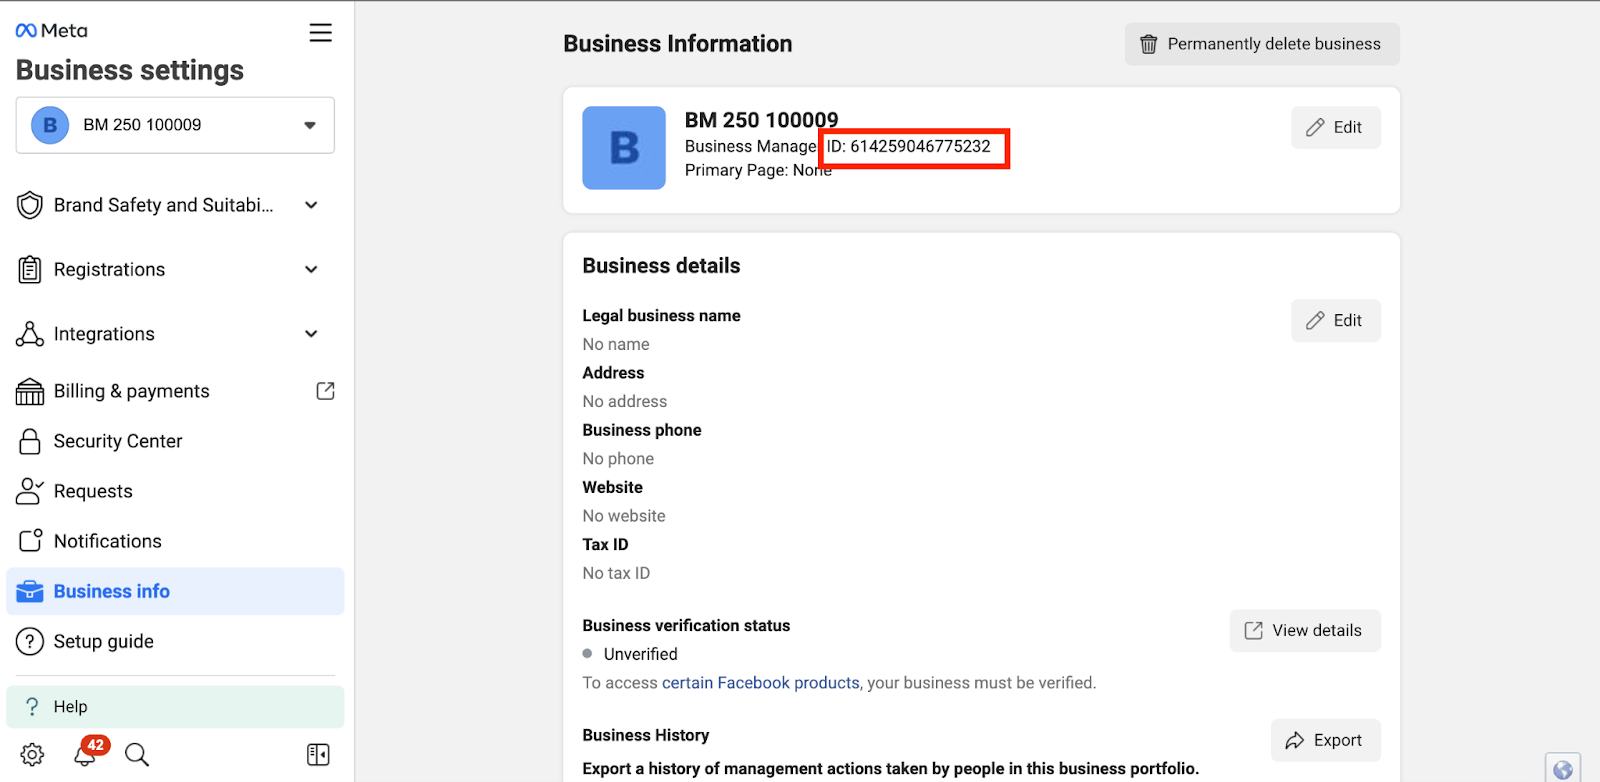1600x782 pixels.
Task: Expand Brand Safety and Suitability section
Action: click(x=311, y=205)
